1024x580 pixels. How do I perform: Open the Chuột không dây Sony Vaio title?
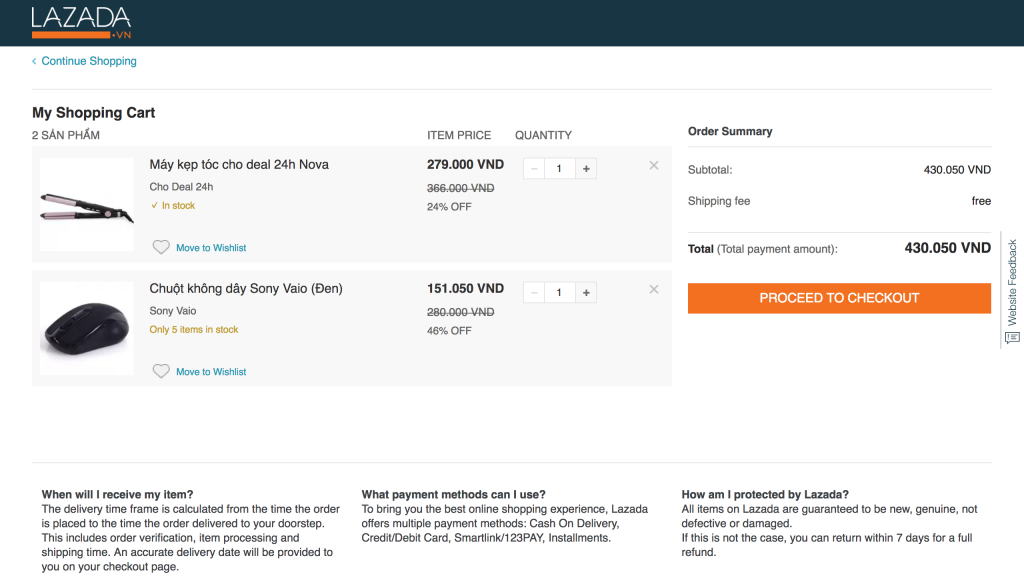tap(246, 289)
